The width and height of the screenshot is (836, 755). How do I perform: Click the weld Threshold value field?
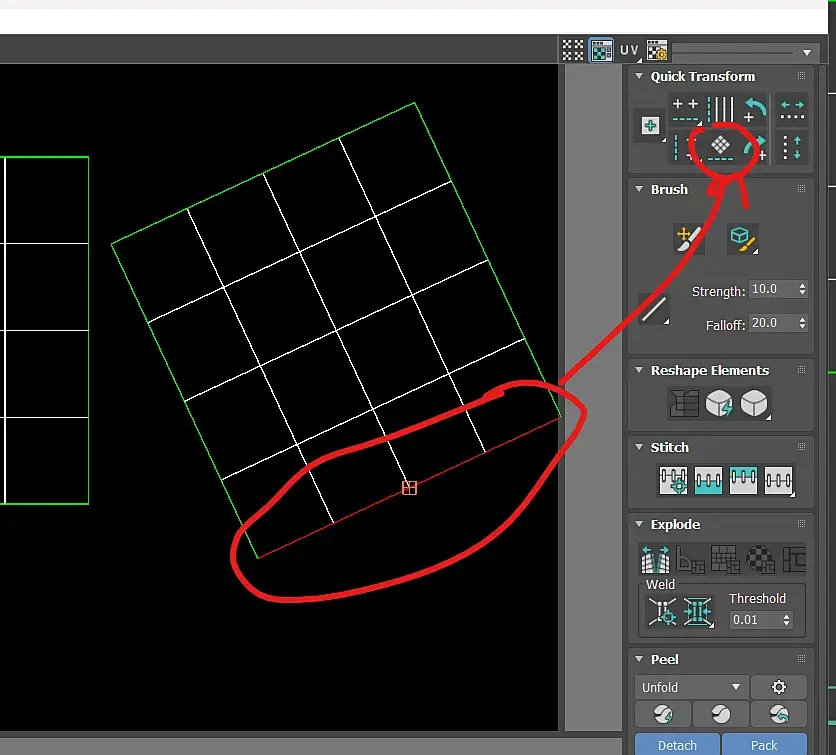click(x=755, y=620)
